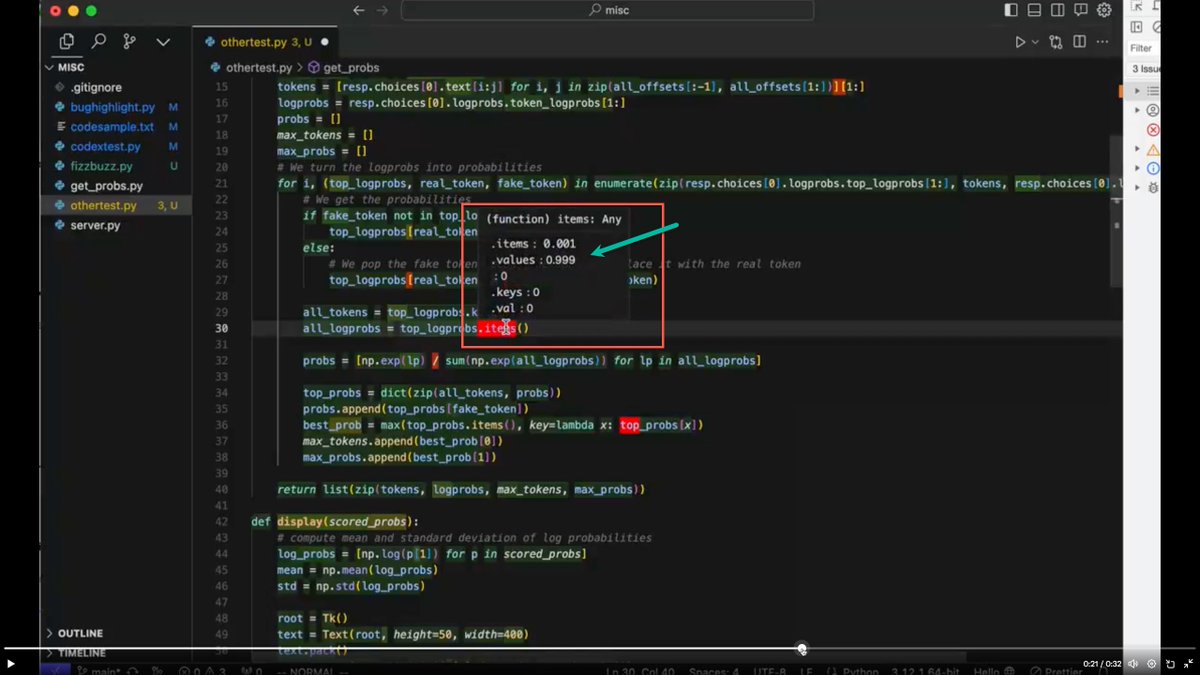The image size is (1200, 675).
Task: Open the run options dropdown arrow
Action: 1035,42
